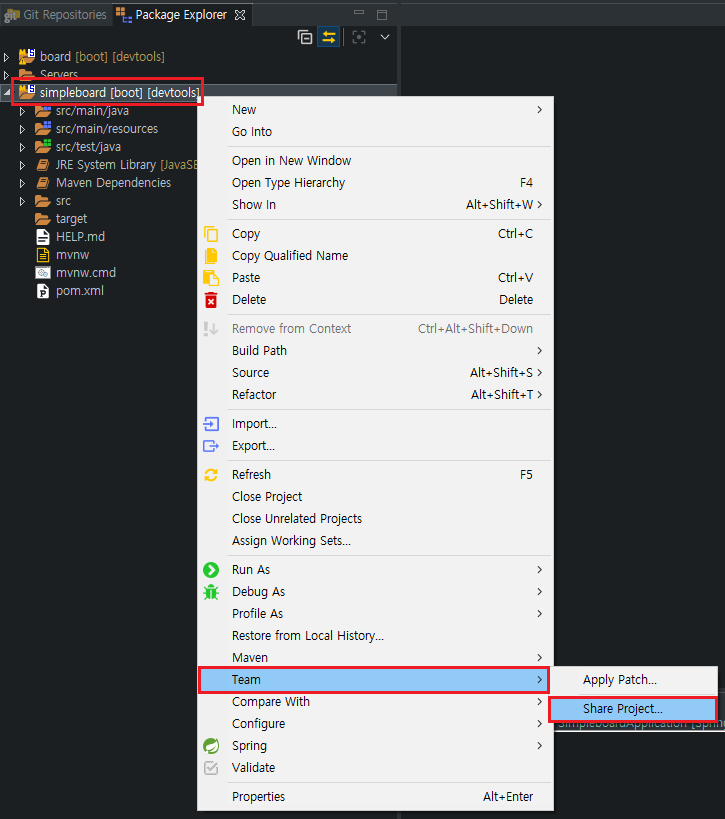Click the src/main/java package folder icon

pyautogui.click(x=43, y=111)
